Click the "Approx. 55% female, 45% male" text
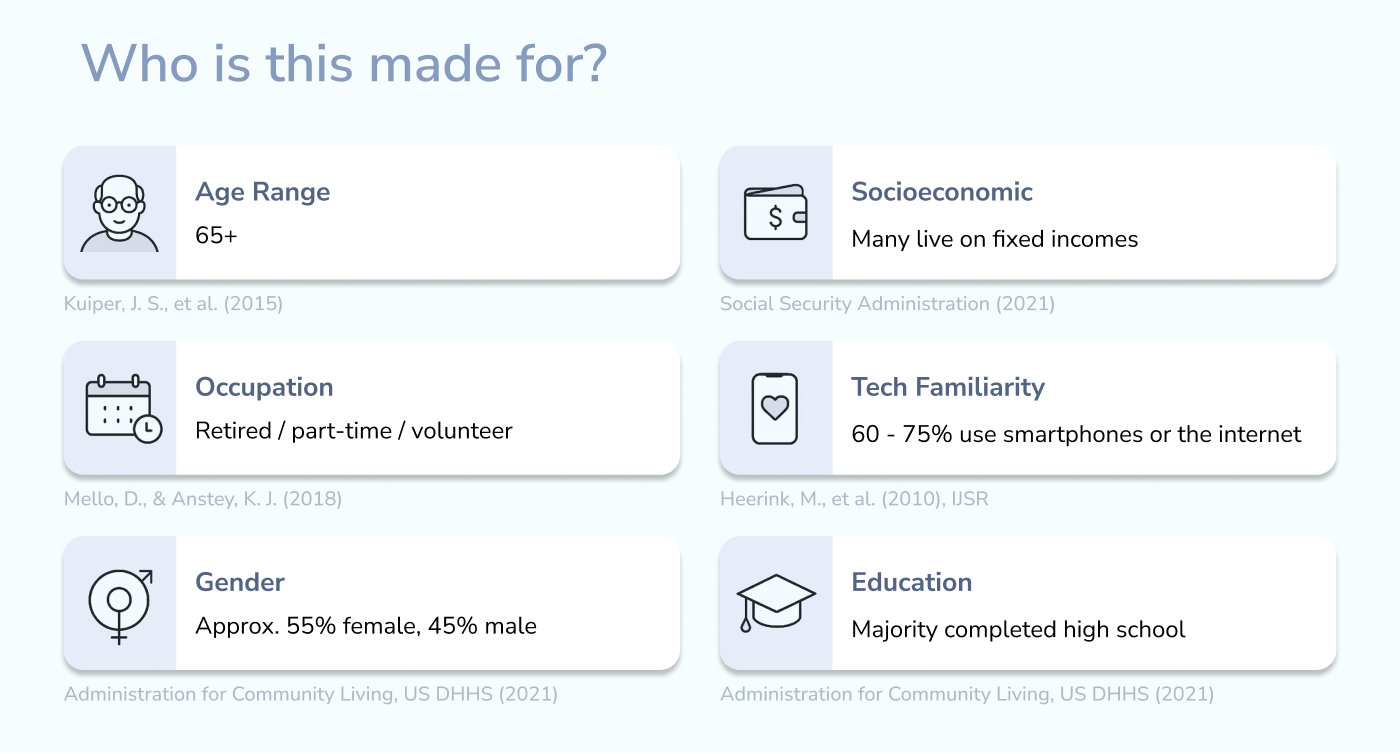1400x754 pixels. 366,627
